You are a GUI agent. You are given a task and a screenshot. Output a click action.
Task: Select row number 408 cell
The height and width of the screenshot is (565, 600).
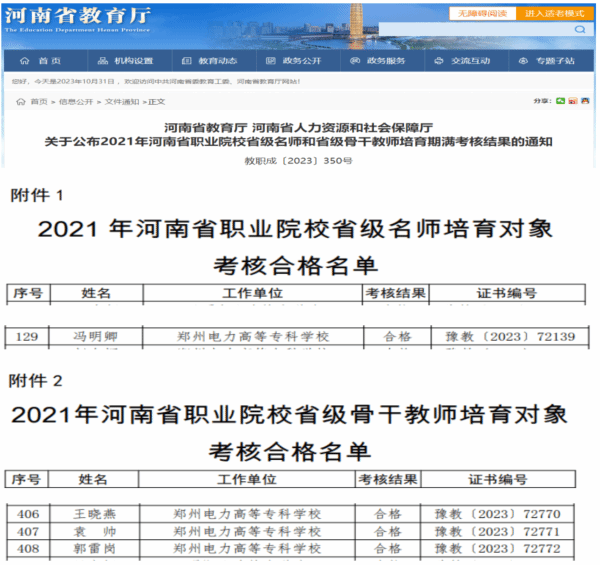coord(28,549)
